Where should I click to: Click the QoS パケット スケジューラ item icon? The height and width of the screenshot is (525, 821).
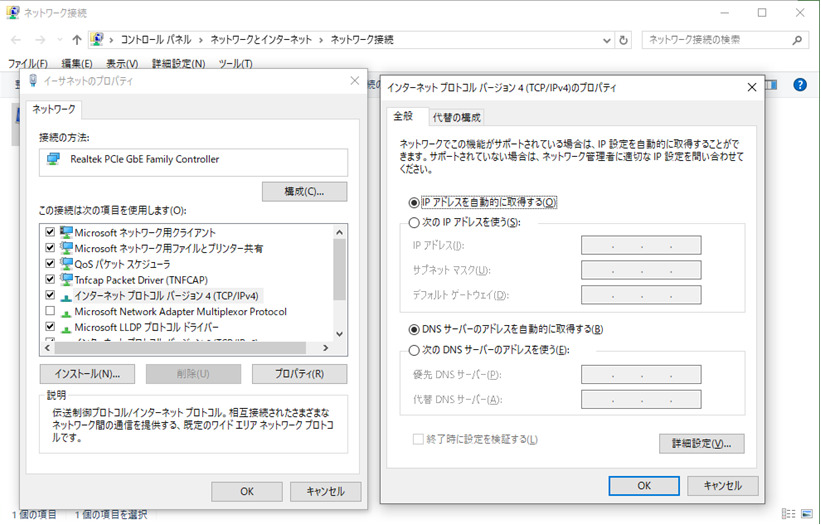pos(66,263)
